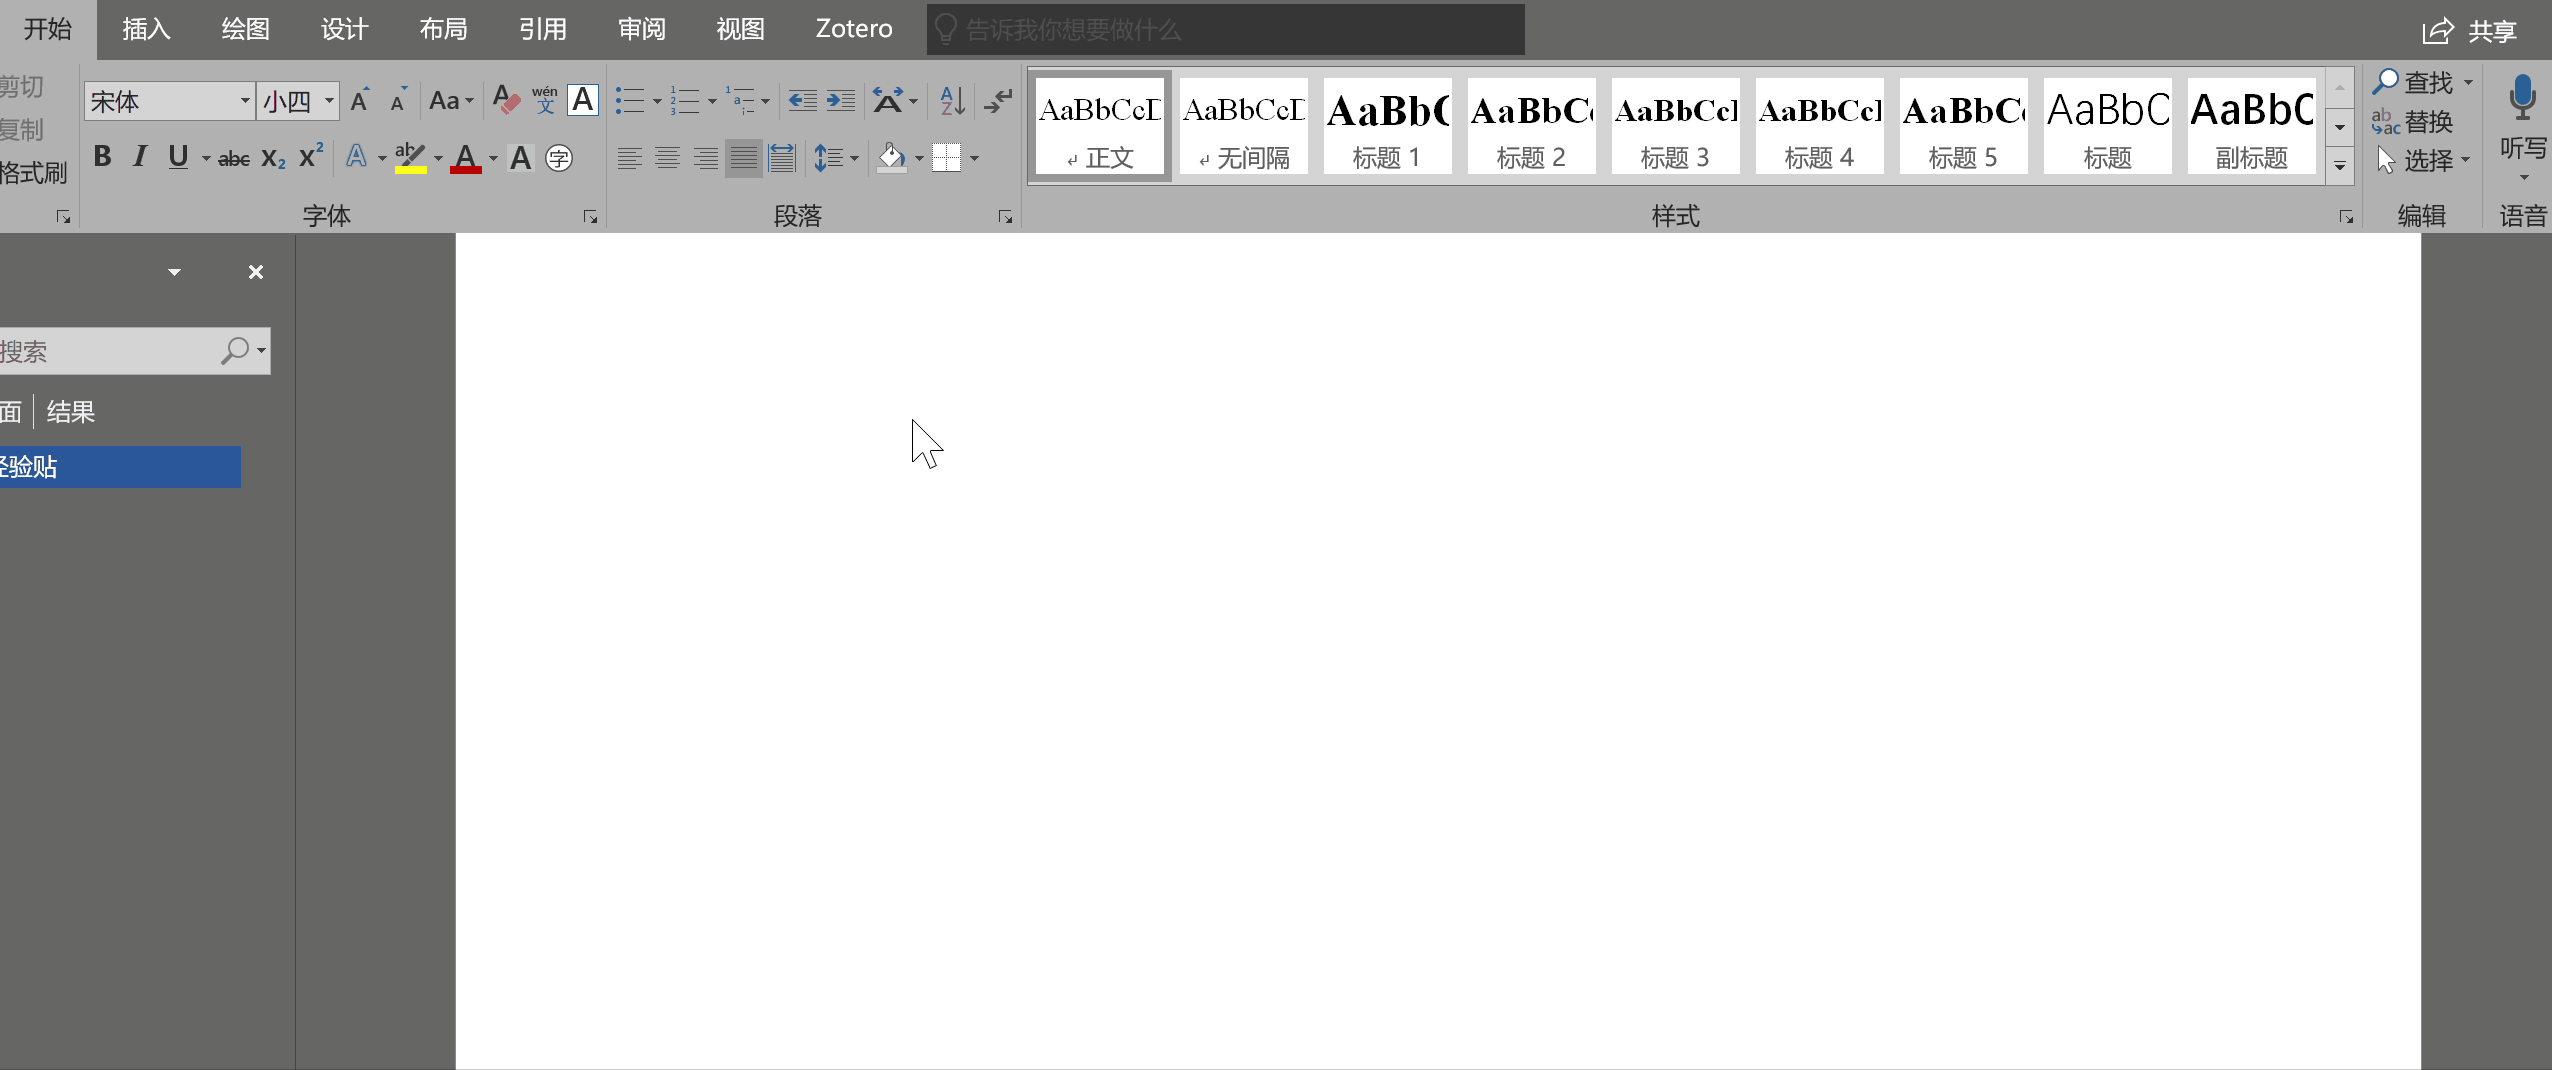Open the font size dropdown 小四
The image size is (2552, 1070).
[x=328, y=101]
